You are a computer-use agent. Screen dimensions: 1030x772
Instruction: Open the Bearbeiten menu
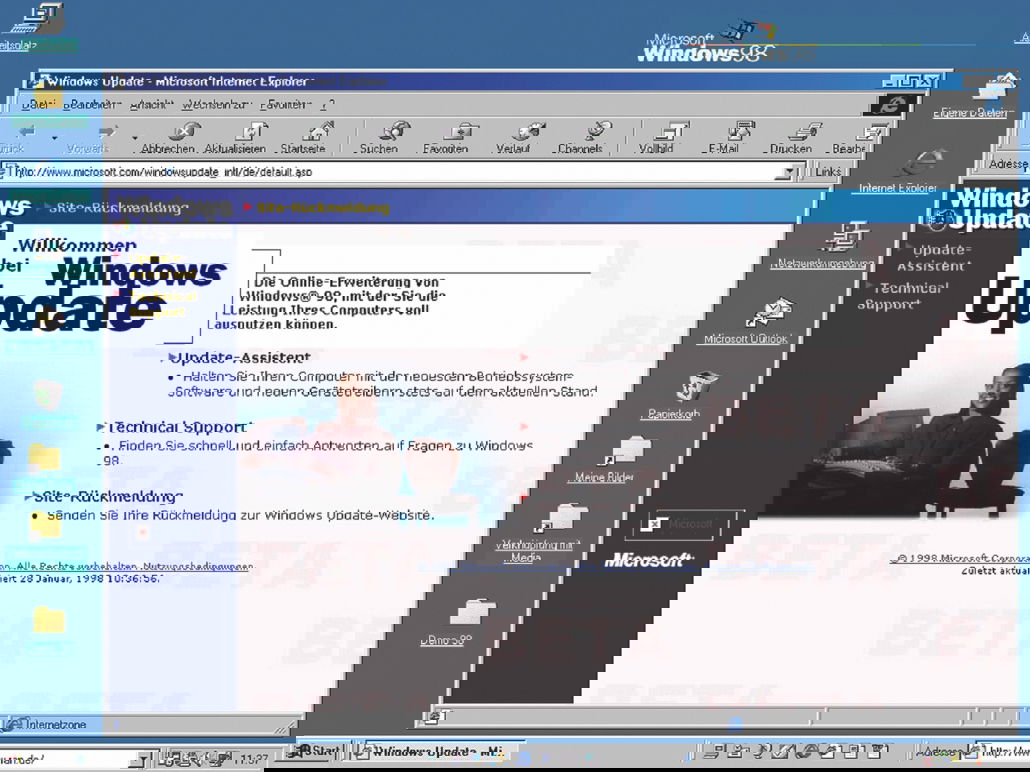(x=92, y=104)
